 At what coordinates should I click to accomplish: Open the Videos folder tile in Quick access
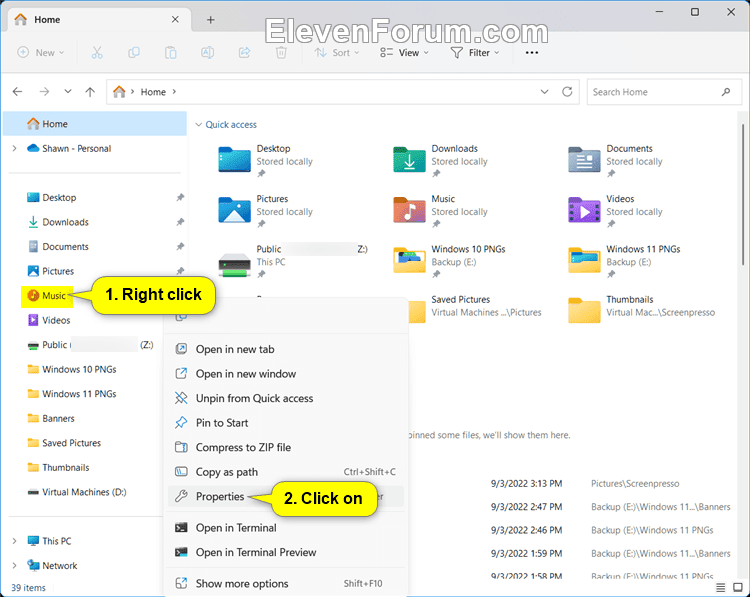tap(616, 211)
